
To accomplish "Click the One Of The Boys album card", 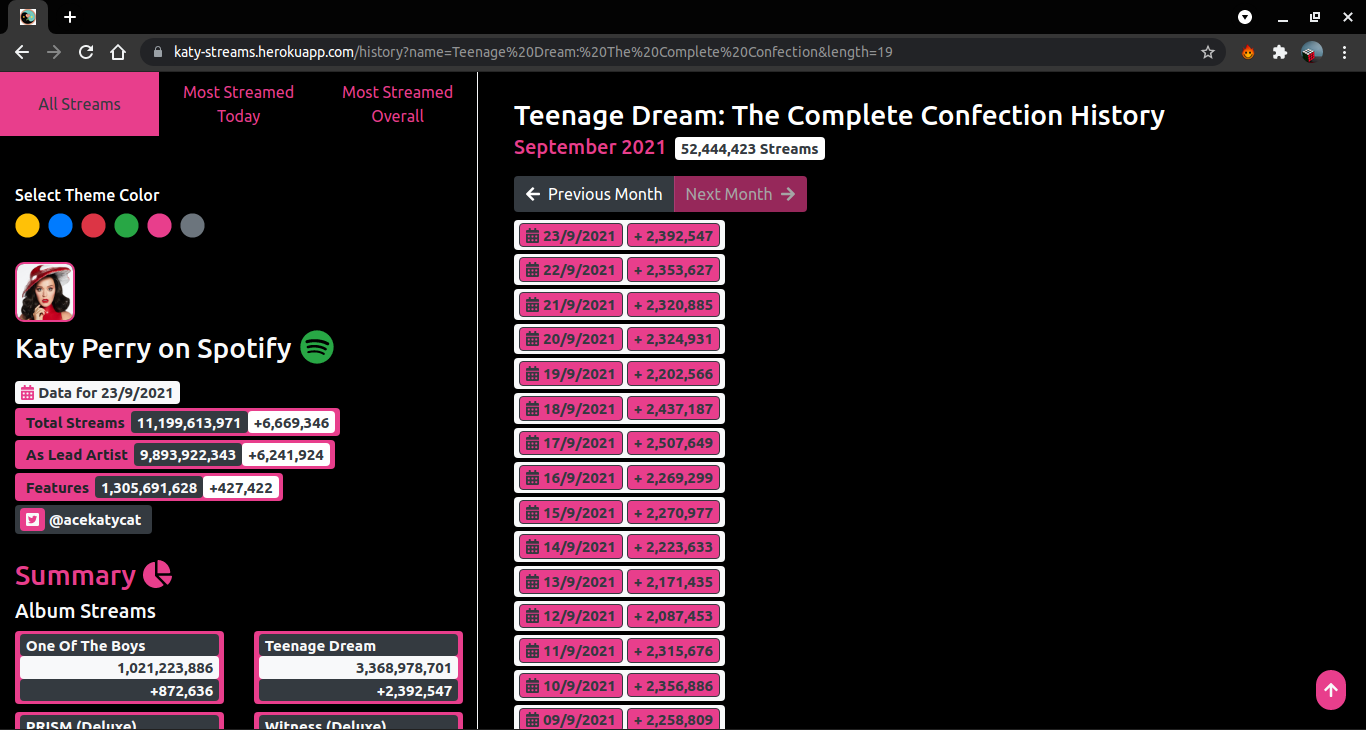I will point(120,668).
